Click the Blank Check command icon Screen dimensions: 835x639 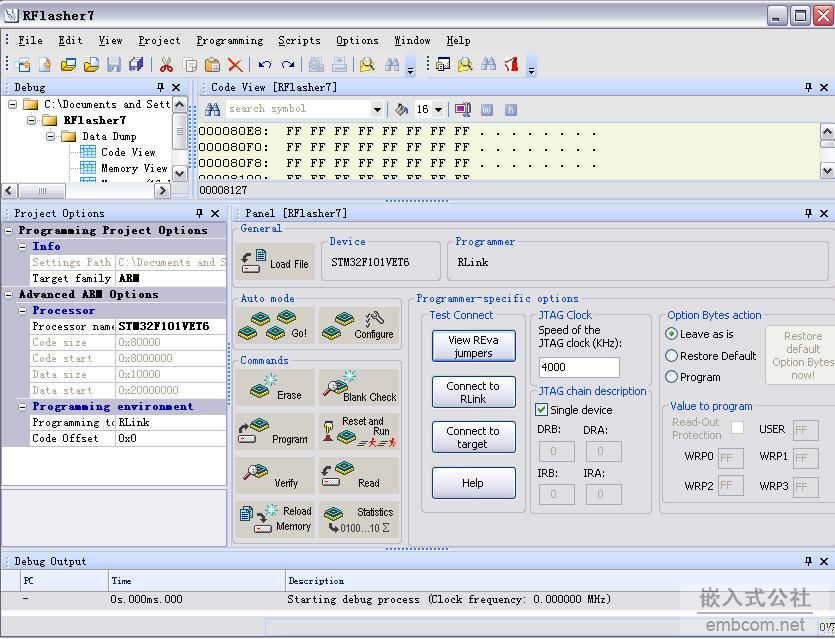[359, 388]
